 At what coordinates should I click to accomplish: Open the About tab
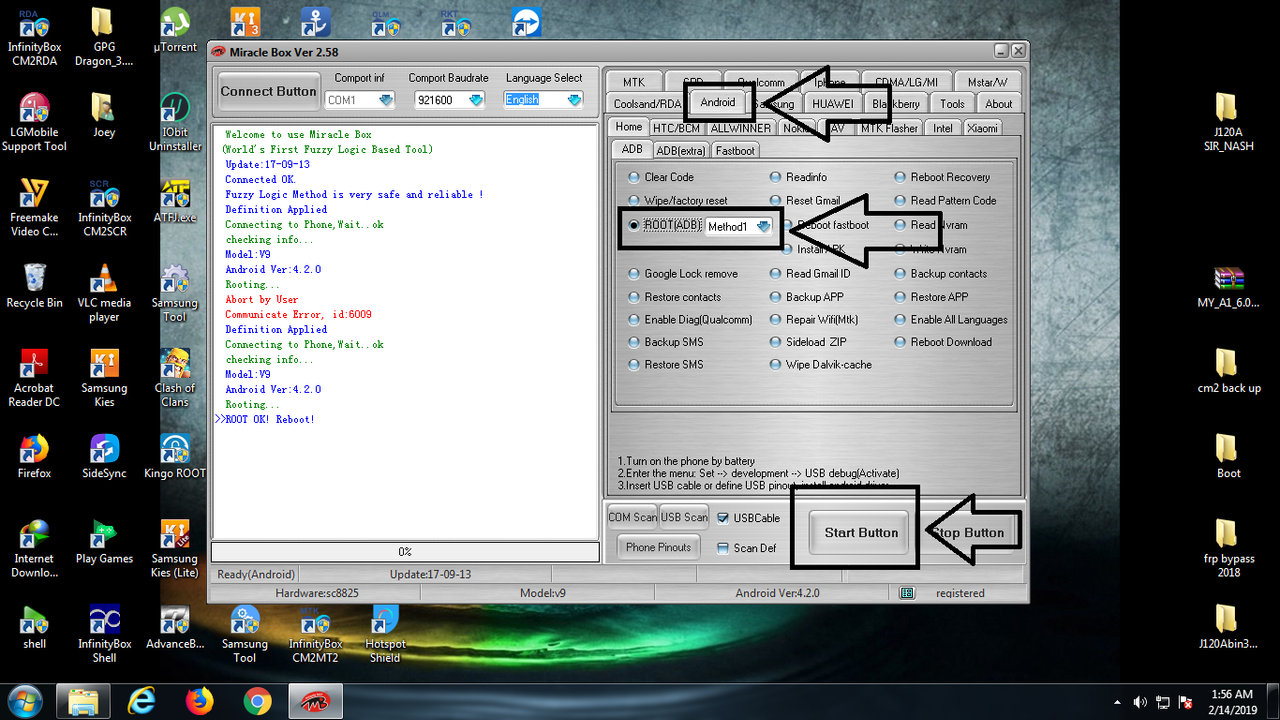point(999,104)
